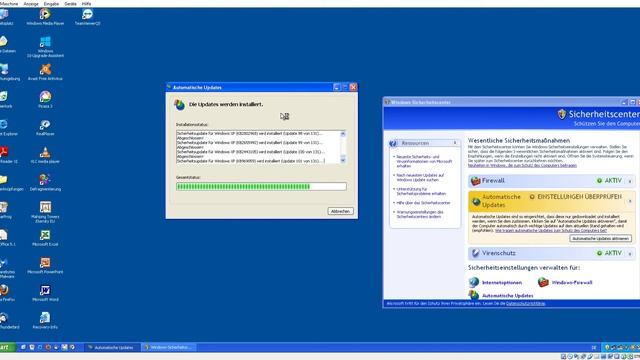
Task: Open the TeamViewer desktop shortcut
Action: [87, 17]
